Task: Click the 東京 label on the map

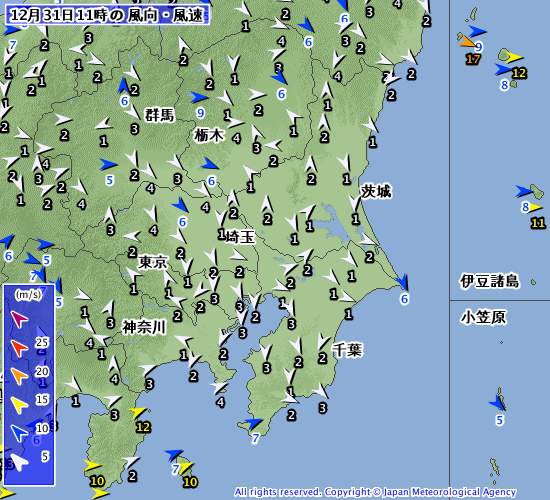Action: coord(153,262)
